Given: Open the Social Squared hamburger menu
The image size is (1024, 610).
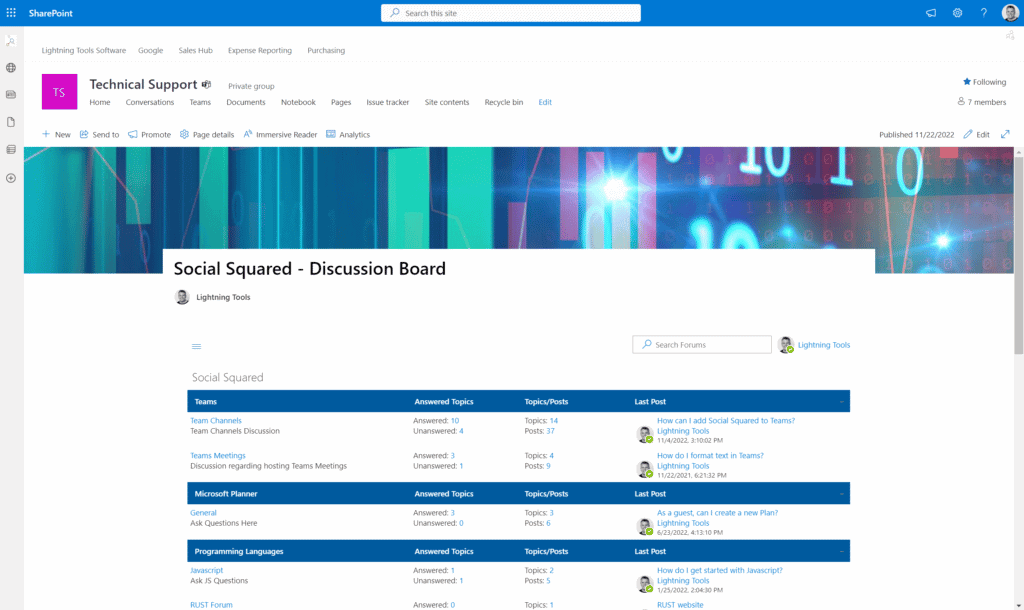Looking at the screenshot, I should tap(196, 345).
